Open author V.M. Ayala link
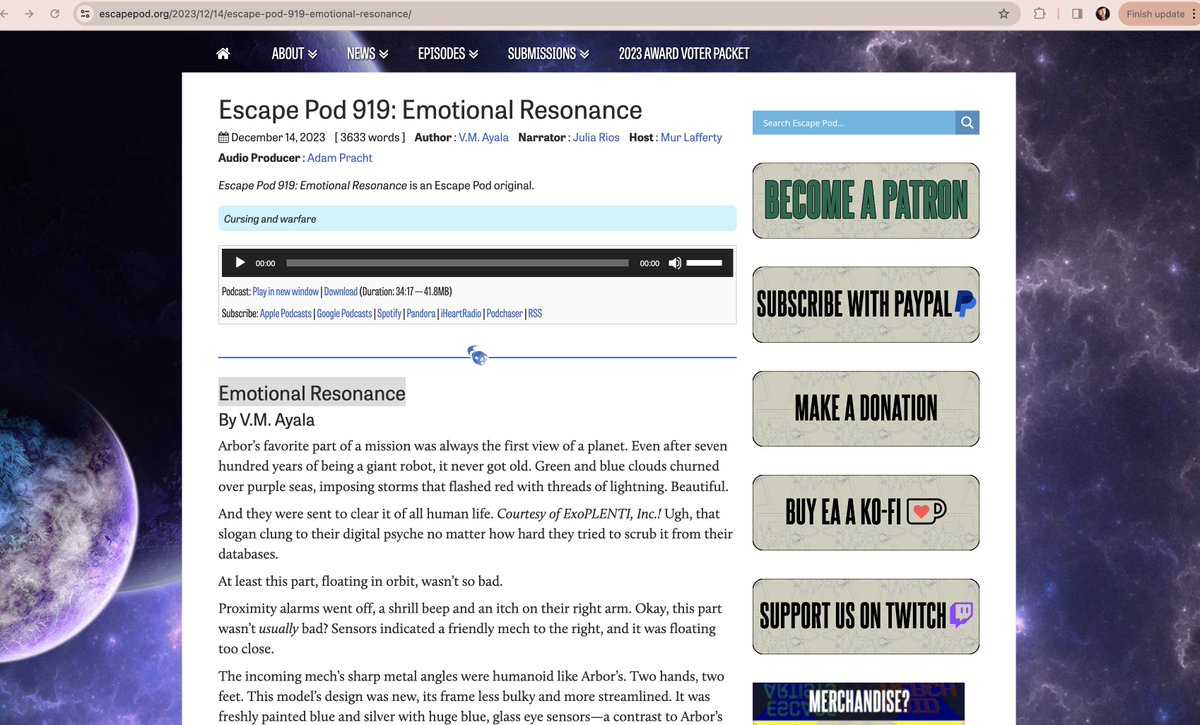Image resolution: width=1200 pixels, height=725 pixels. tap(483, 137)
